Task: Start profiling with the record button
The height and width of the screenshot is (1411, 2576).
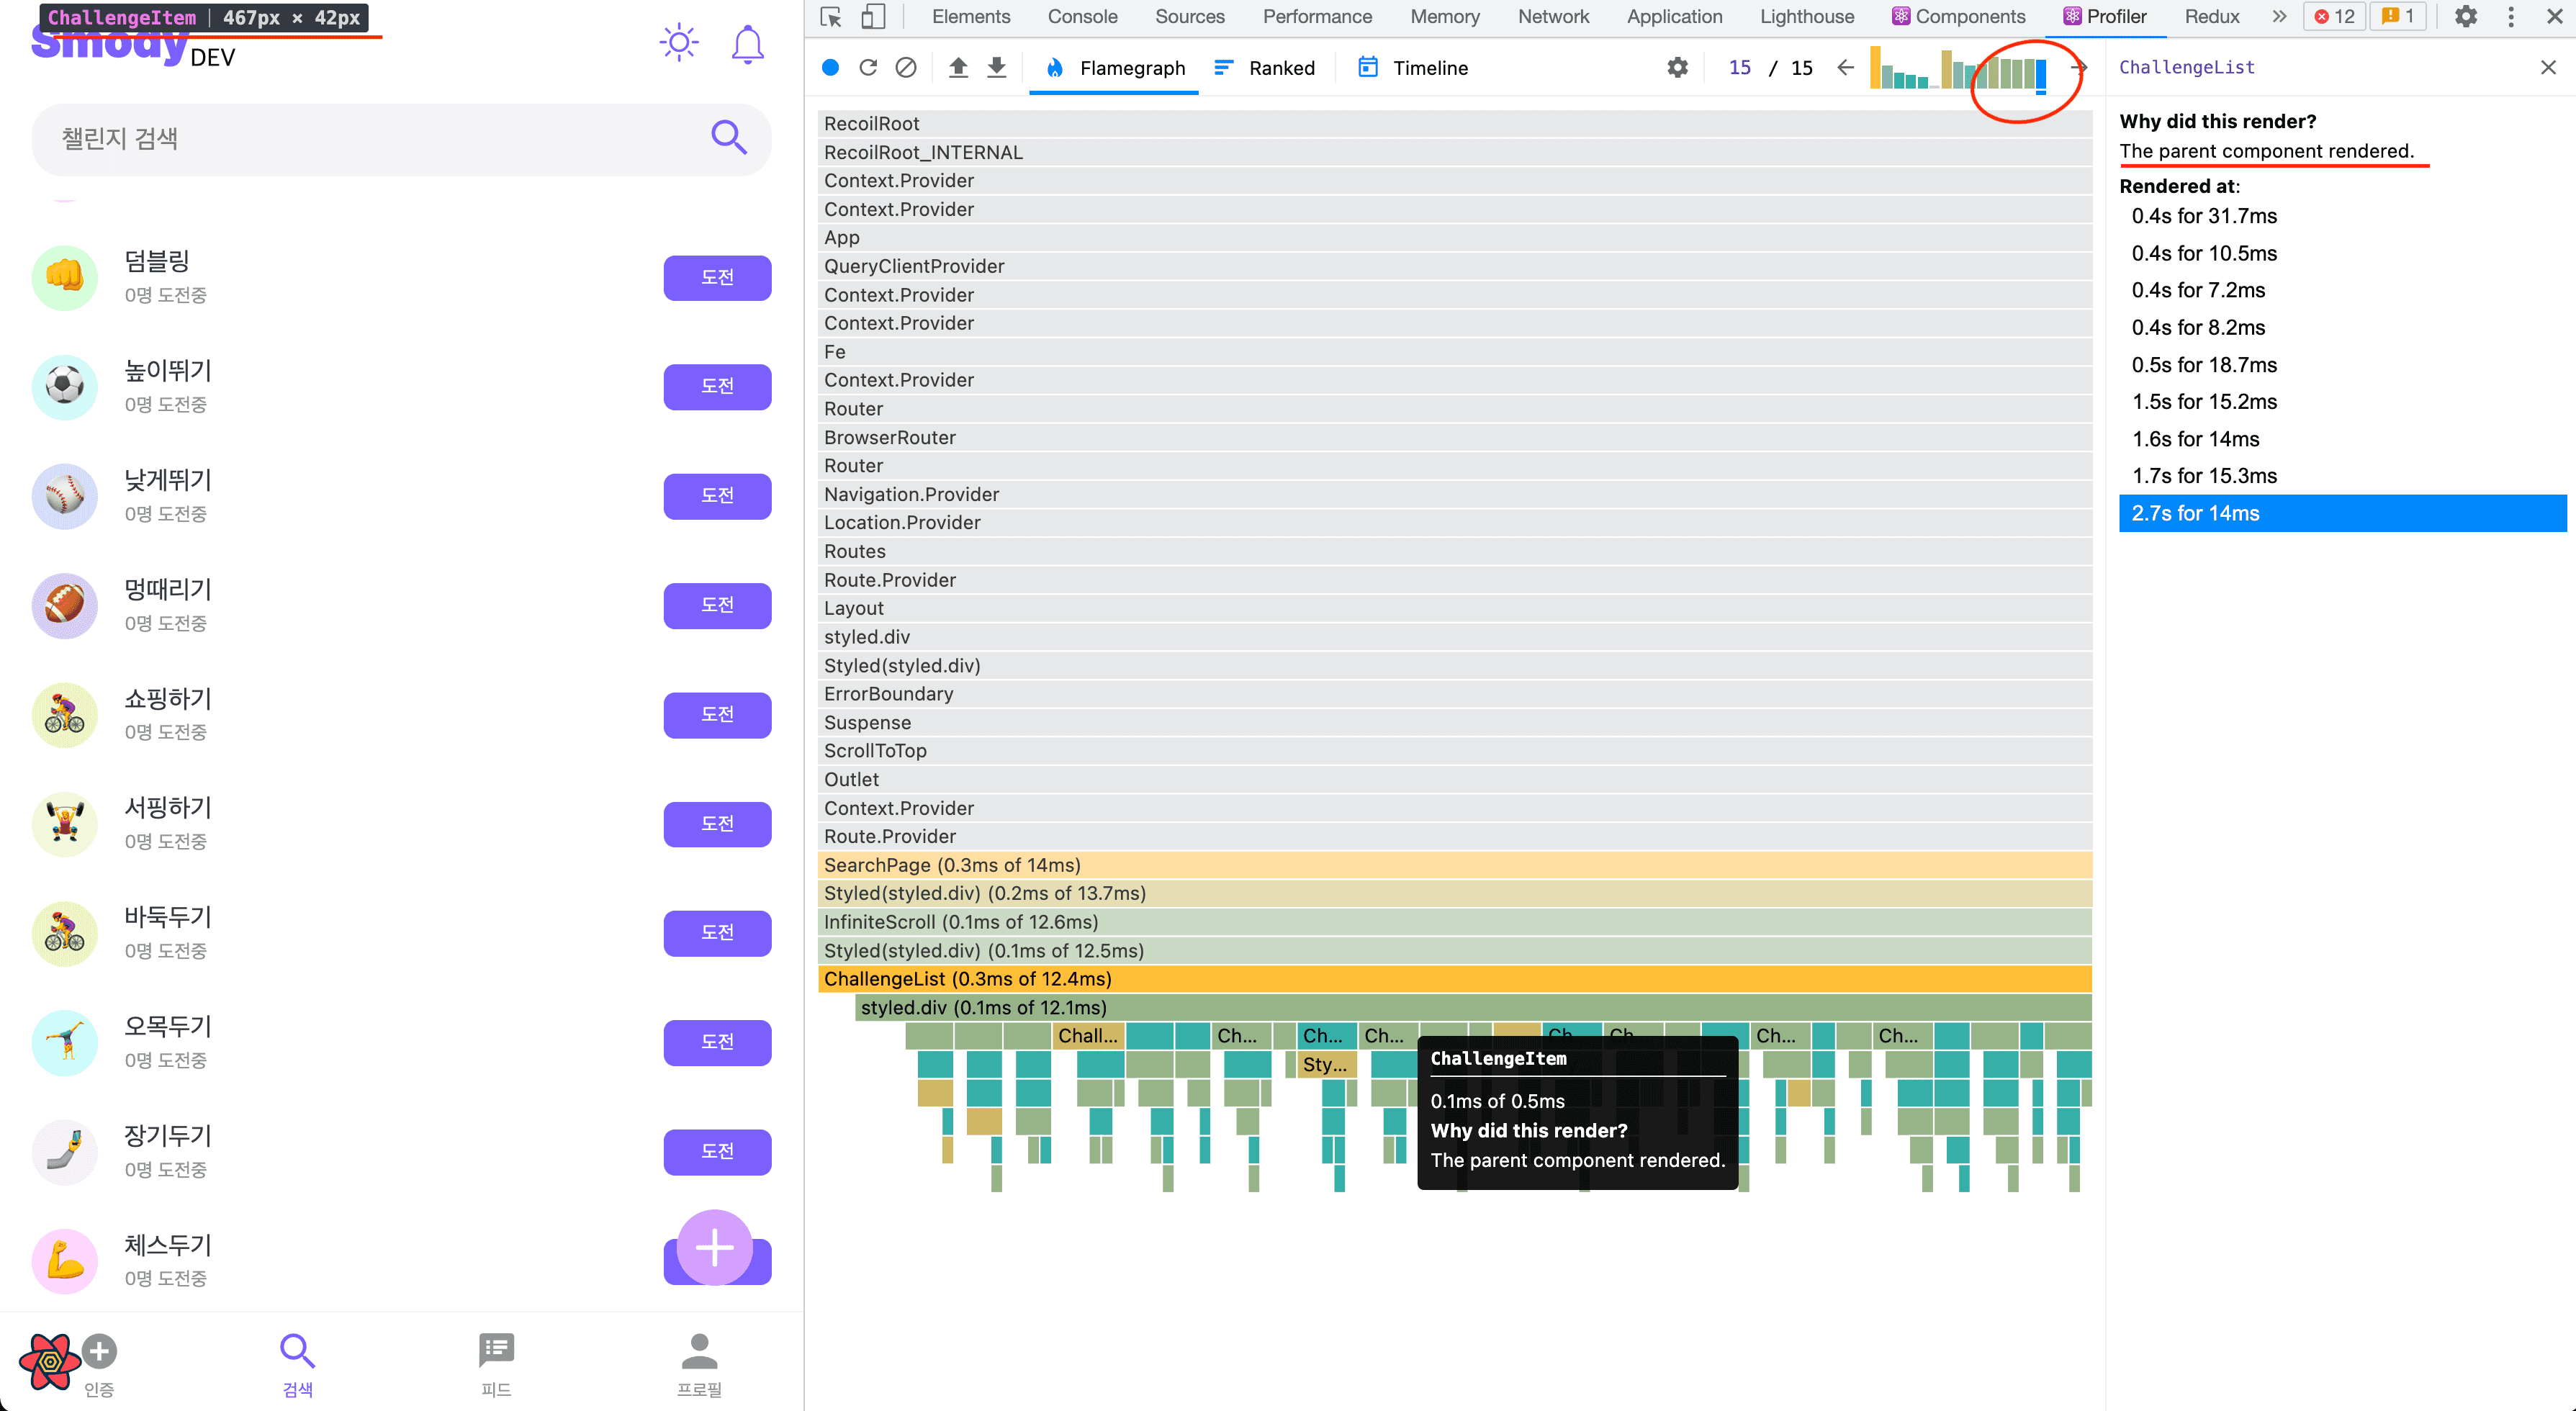Action: [x=830, y=67]
